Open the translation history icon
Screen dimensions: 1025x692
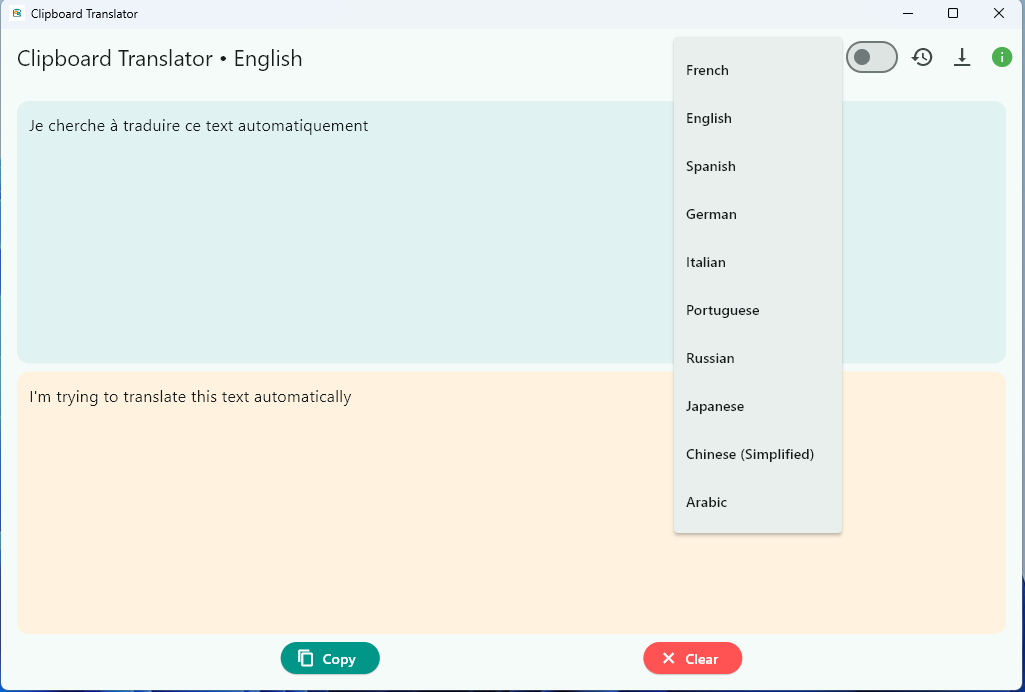pyautogui.click(x=922, y=58)
